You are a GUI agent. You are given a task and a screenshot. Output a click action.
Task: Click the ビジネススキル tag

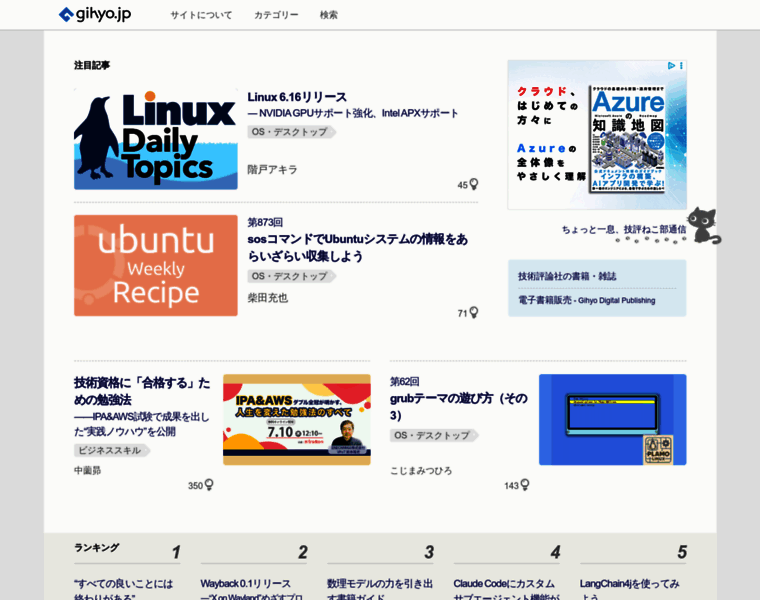[x=112, y=451]
